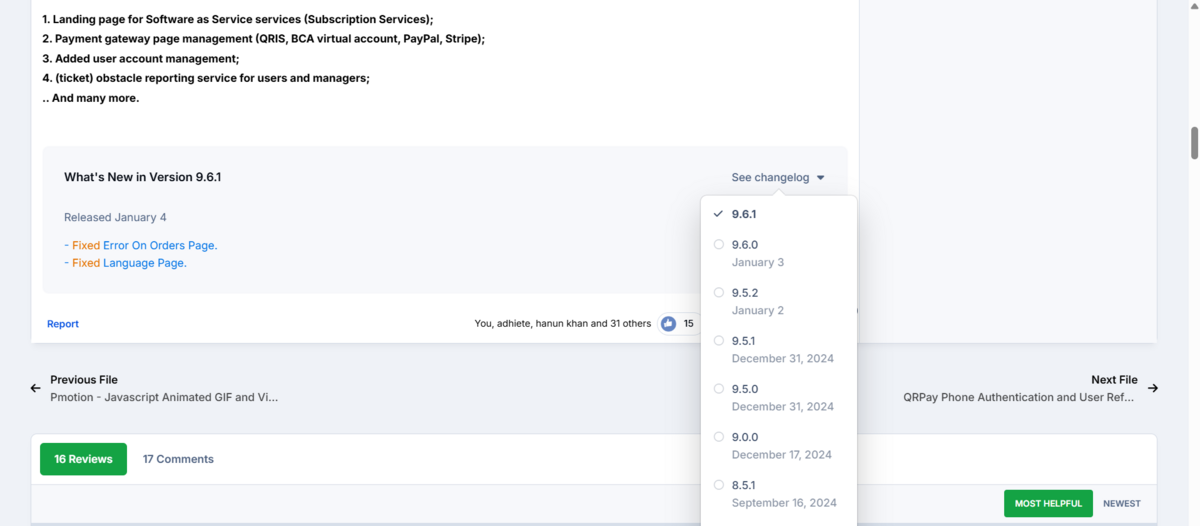
Task: Select version 9.5.0 radio button
Action: (719, 388)
